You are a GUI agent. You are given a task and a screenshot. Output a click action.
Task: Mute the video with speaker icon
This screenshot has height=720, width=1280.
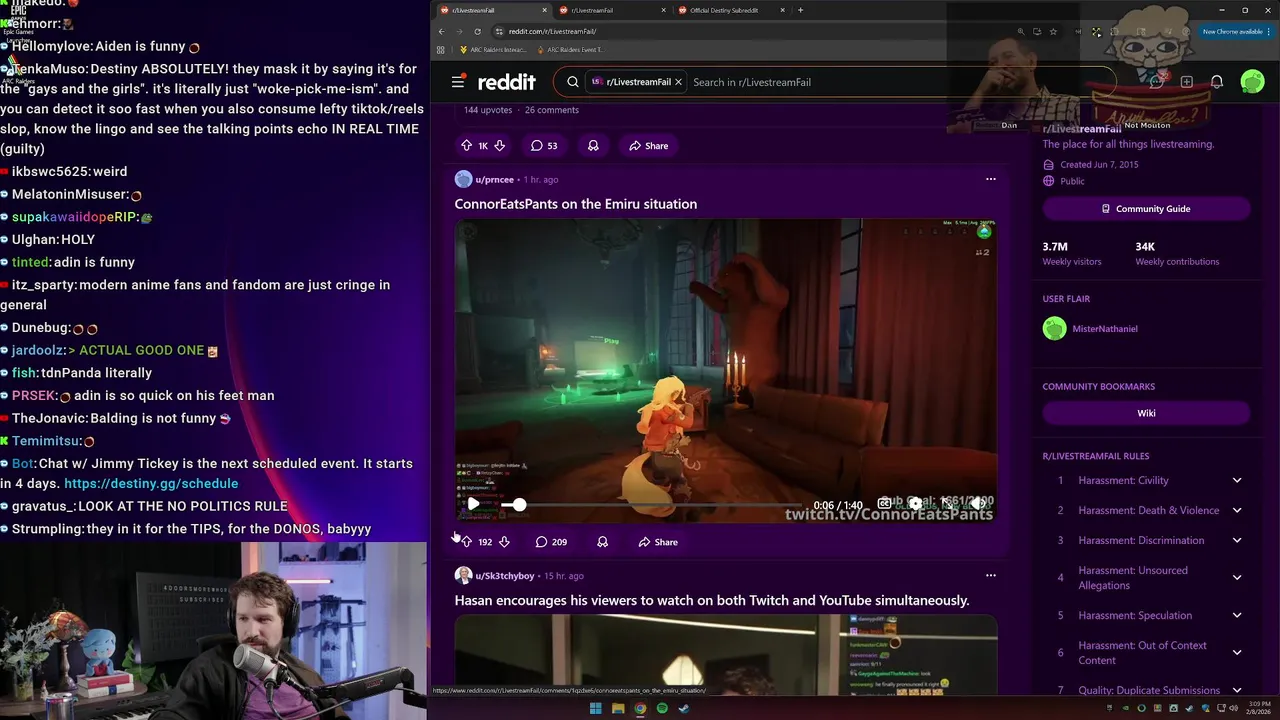977,504
